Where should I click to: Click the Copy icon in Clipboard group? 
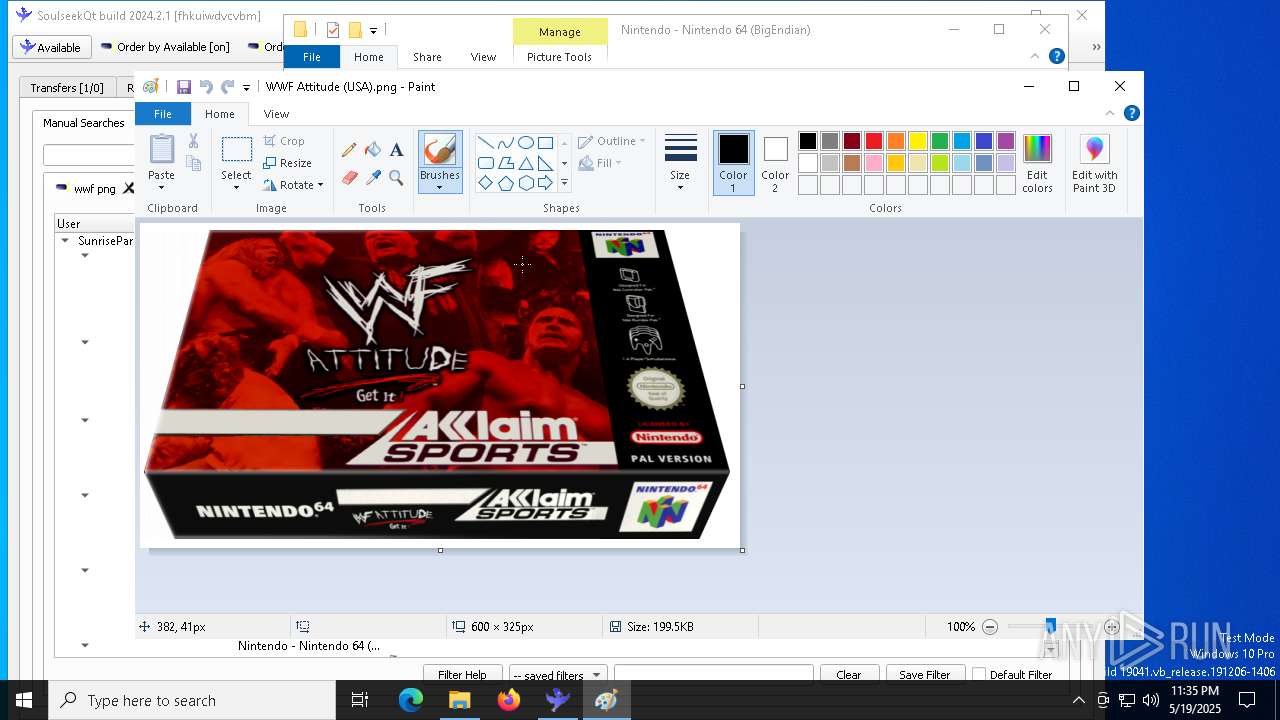[193, 163]
